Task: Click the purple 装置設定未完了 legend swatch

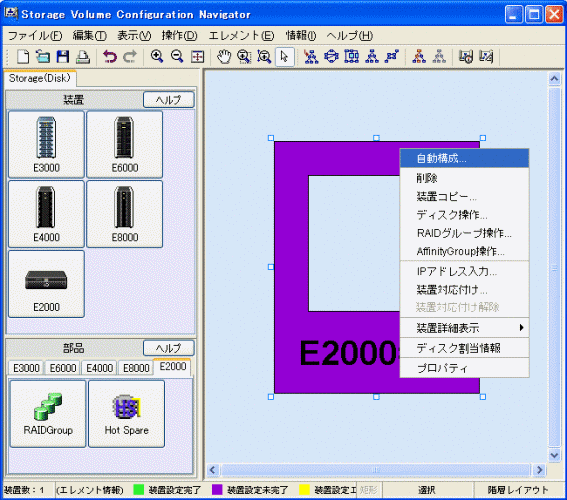Action: [x=217, y=490]
